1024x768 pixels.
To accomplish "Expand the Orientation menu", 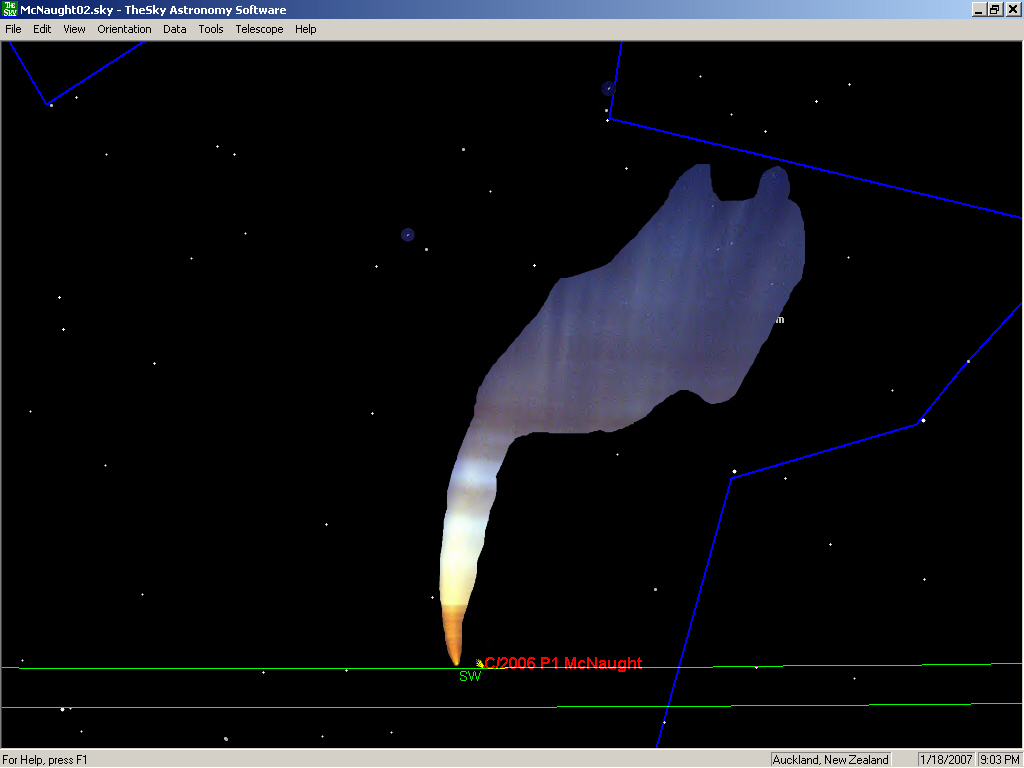I will coord(124,29).
